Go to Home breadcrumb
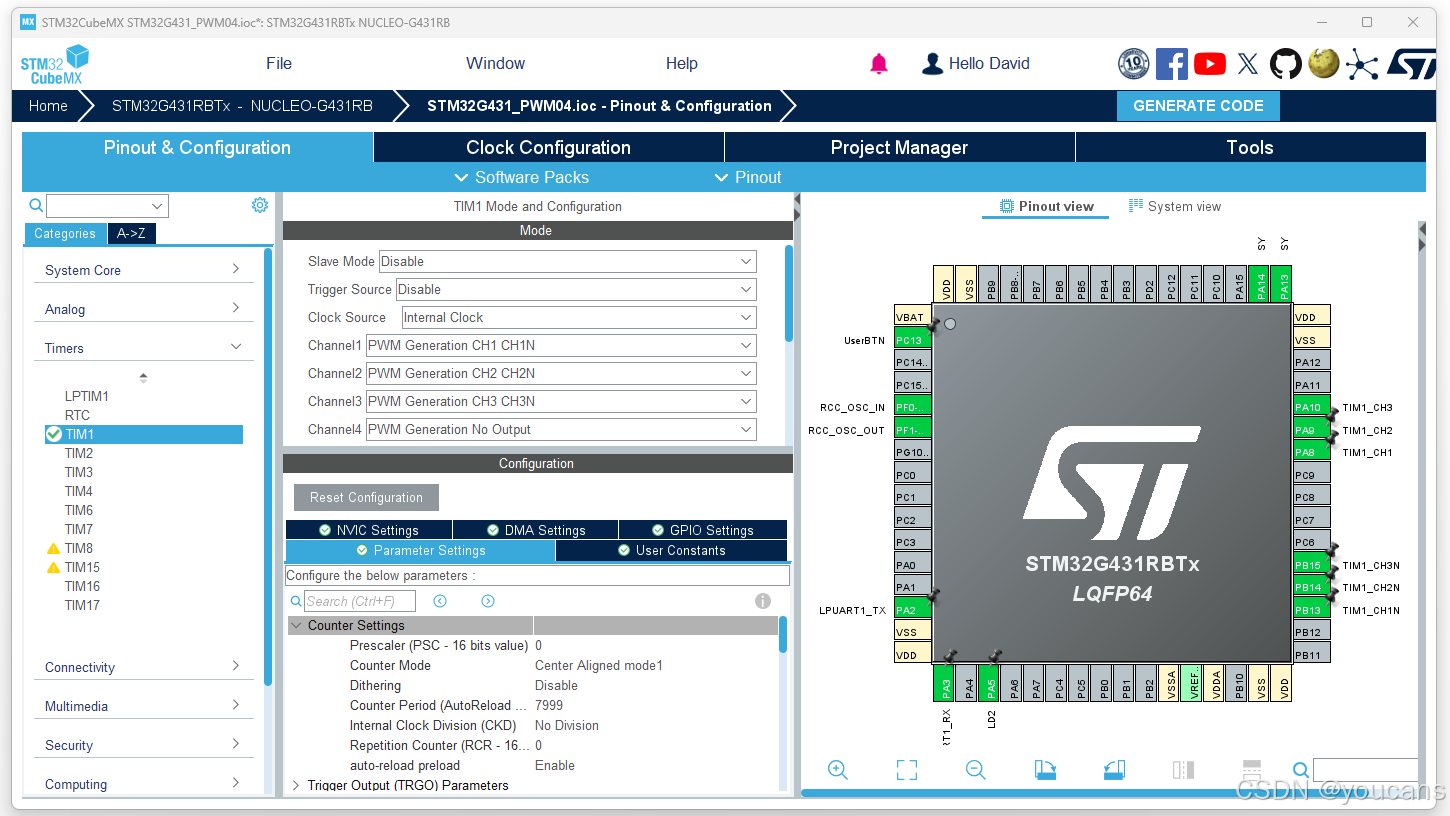Image resolution: width=1450 pixels, height=816 pixels. coord(48,106)
